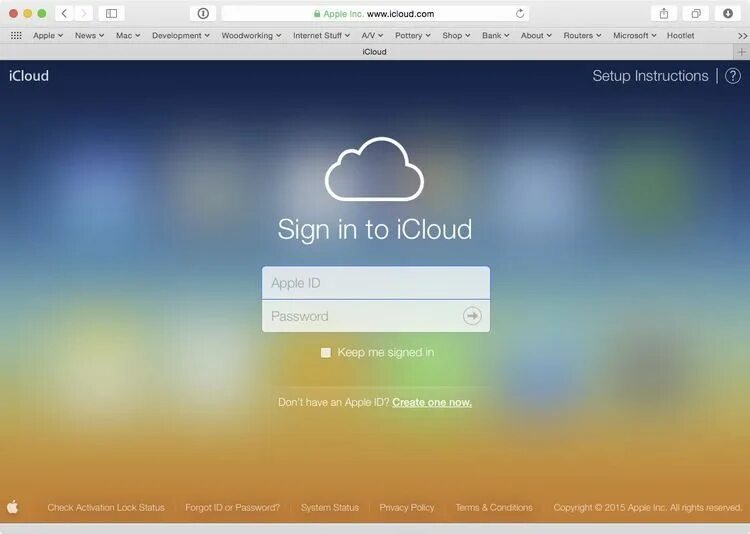This screenshot has width=750, height=534.
Task: Add a new tab with the plus button
Action: click(741, 52)
